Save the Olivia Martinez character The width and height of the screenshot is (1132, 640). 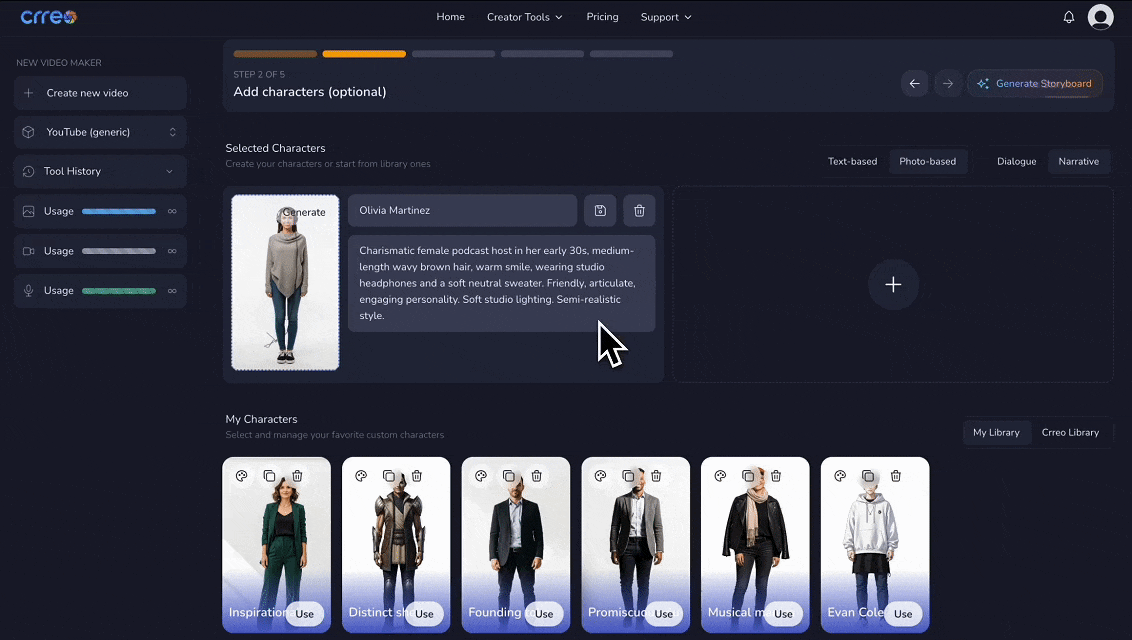[600, 211]
